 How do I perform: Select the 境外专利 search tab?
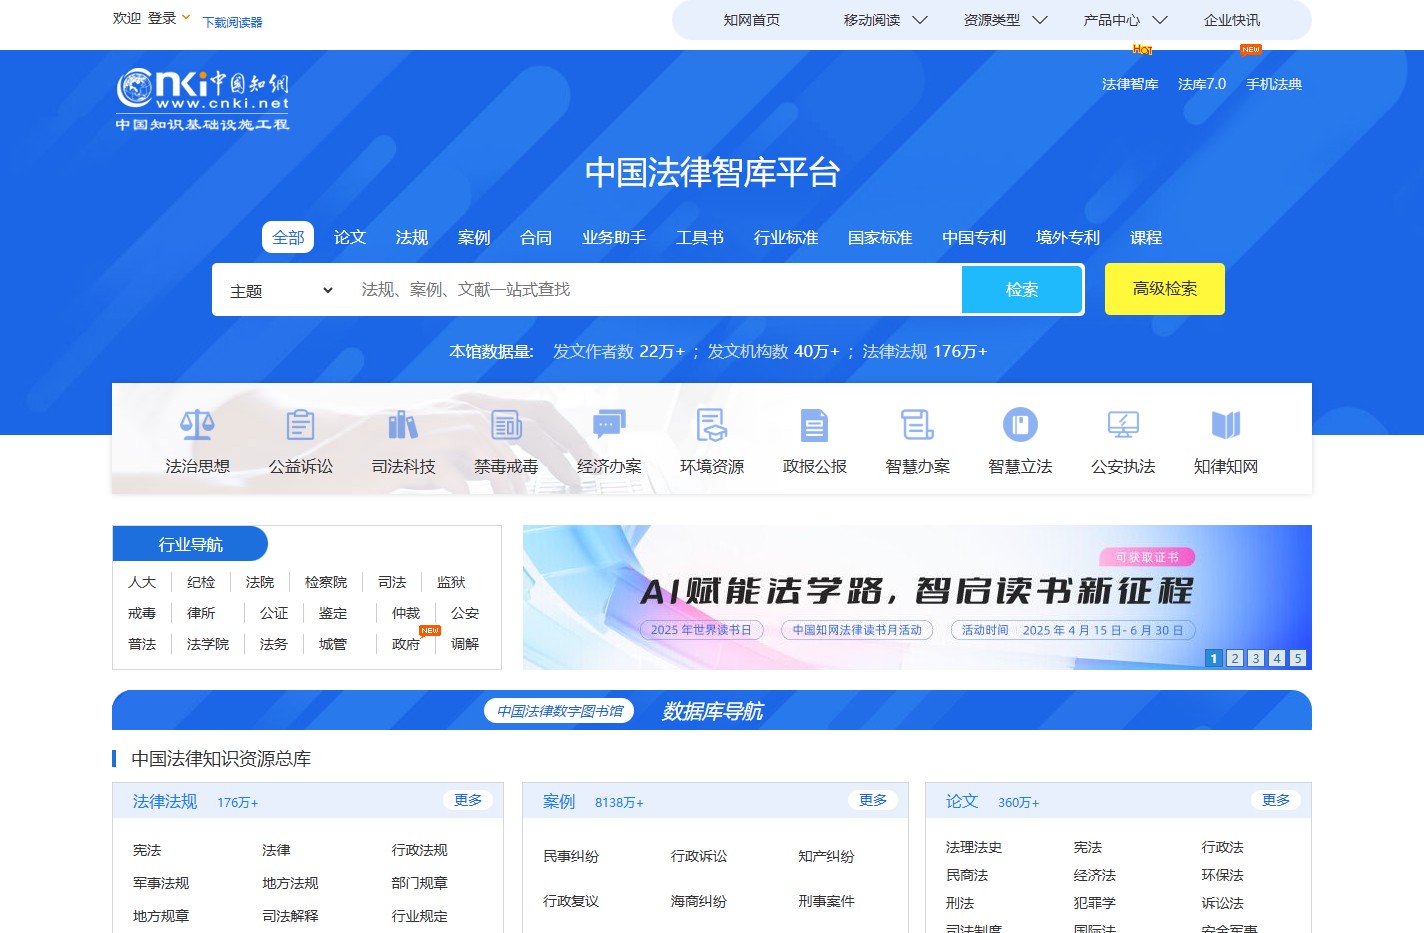click(x=1068, y=237)
